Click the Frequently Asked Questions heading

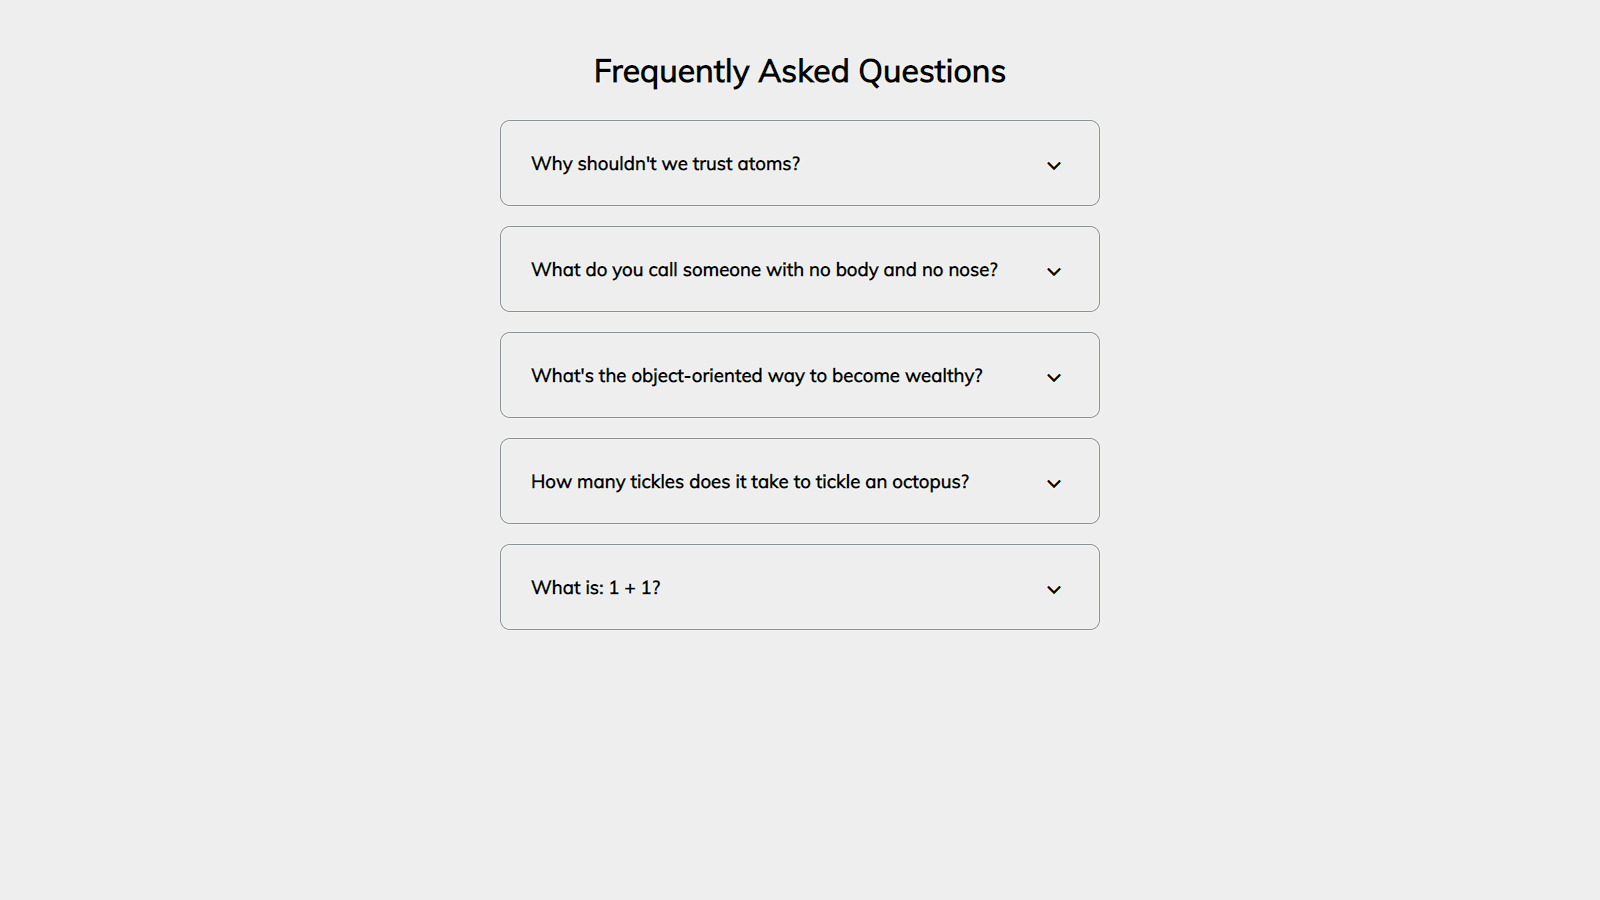(799, 71)
